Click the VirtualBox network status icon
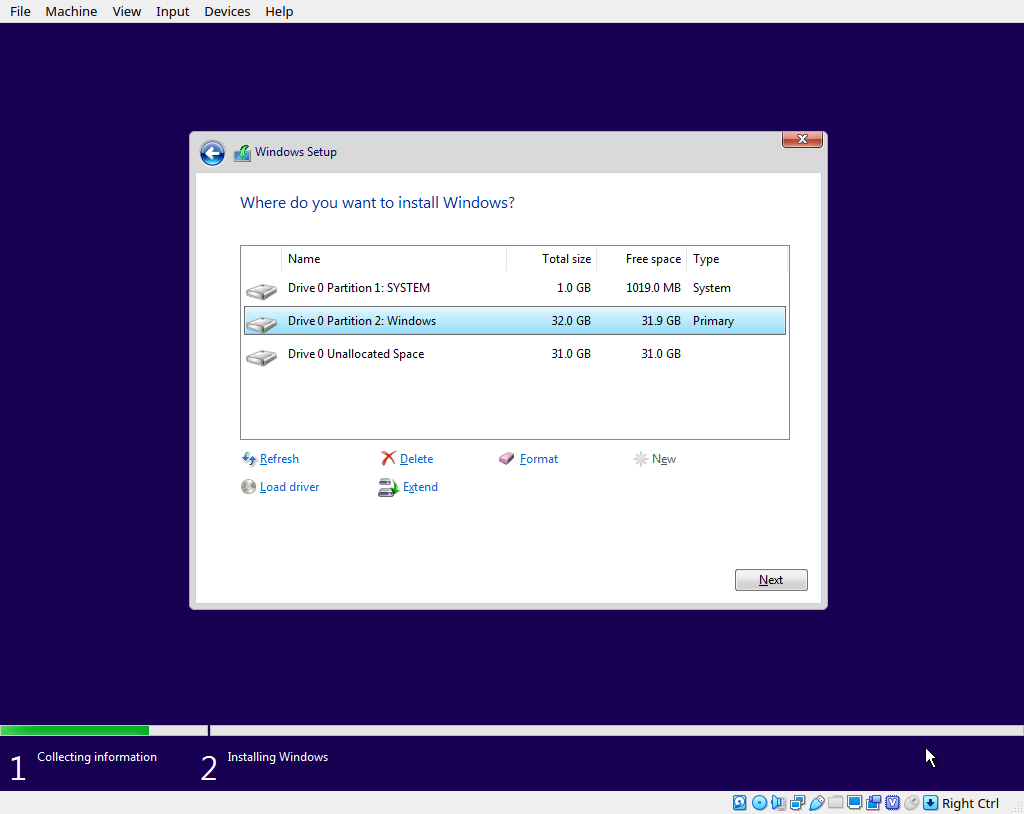Image resolution: width=1024 pixels, height=814 pixels. [x=797, y=803]
